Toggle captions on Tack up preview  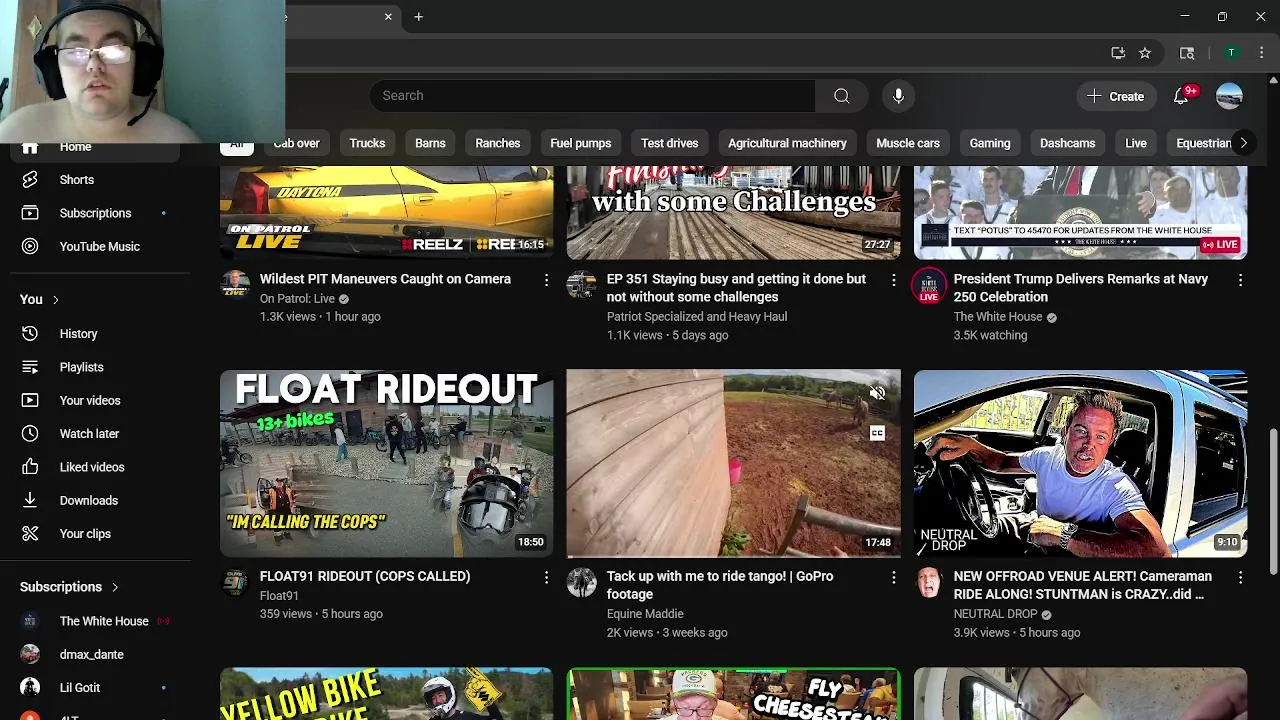click(x=877, y=433)
